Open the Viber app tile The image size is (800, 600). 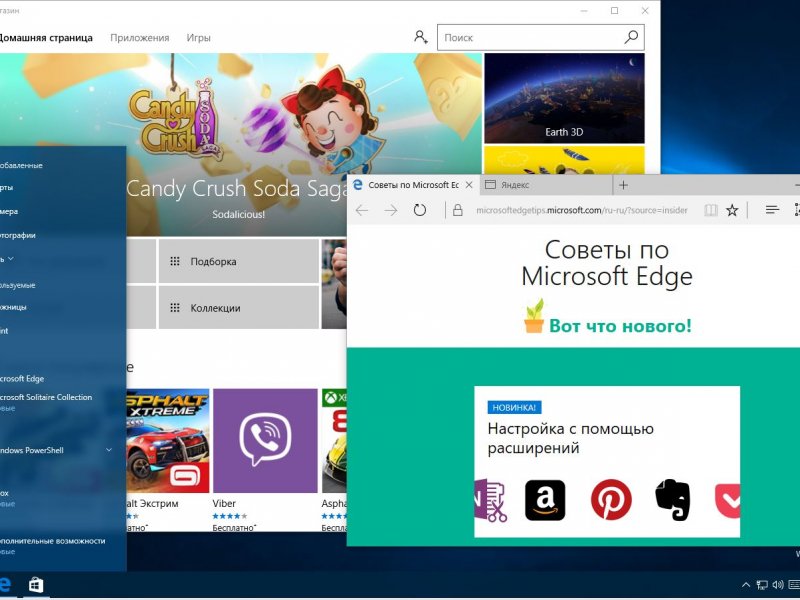pyautogui.click(x=264, y=440)
